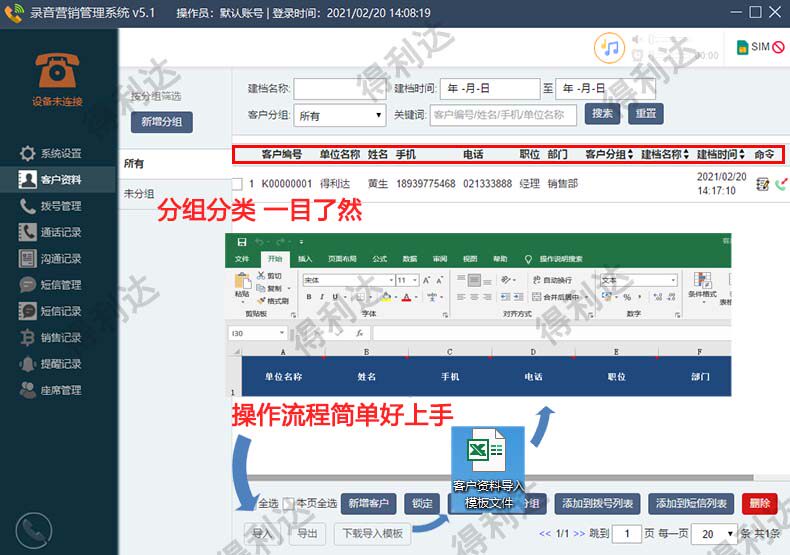The image size is (790, 555).
Task: Click the fx insert function icon in Excel
Action: tap(359, 333)
